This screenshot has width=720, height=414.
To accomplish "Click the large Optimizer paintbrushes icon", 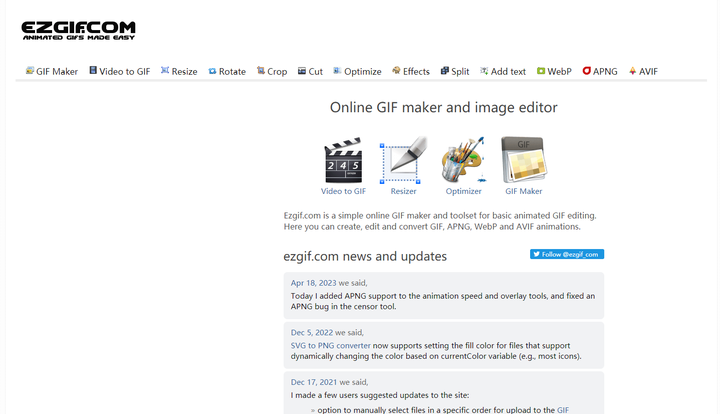I will click(x=463, y=160).
